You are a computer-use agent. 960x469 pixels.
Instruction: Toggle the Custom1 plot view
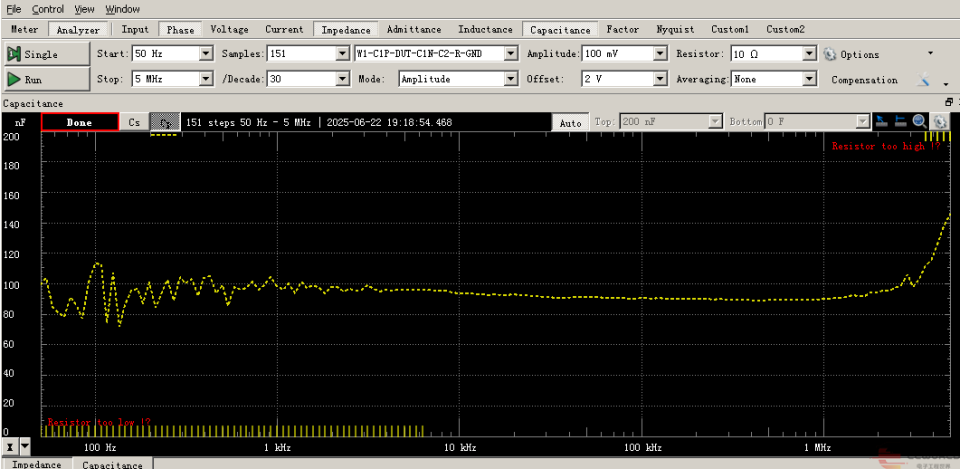(x=730, y=29)
